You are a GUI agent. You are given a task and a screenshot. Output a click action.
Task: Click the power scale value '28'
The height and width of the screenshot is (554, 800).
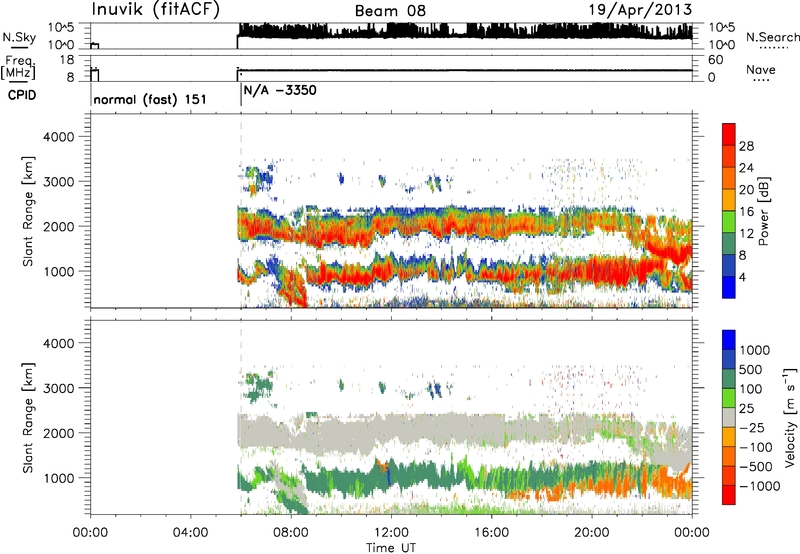746,146
